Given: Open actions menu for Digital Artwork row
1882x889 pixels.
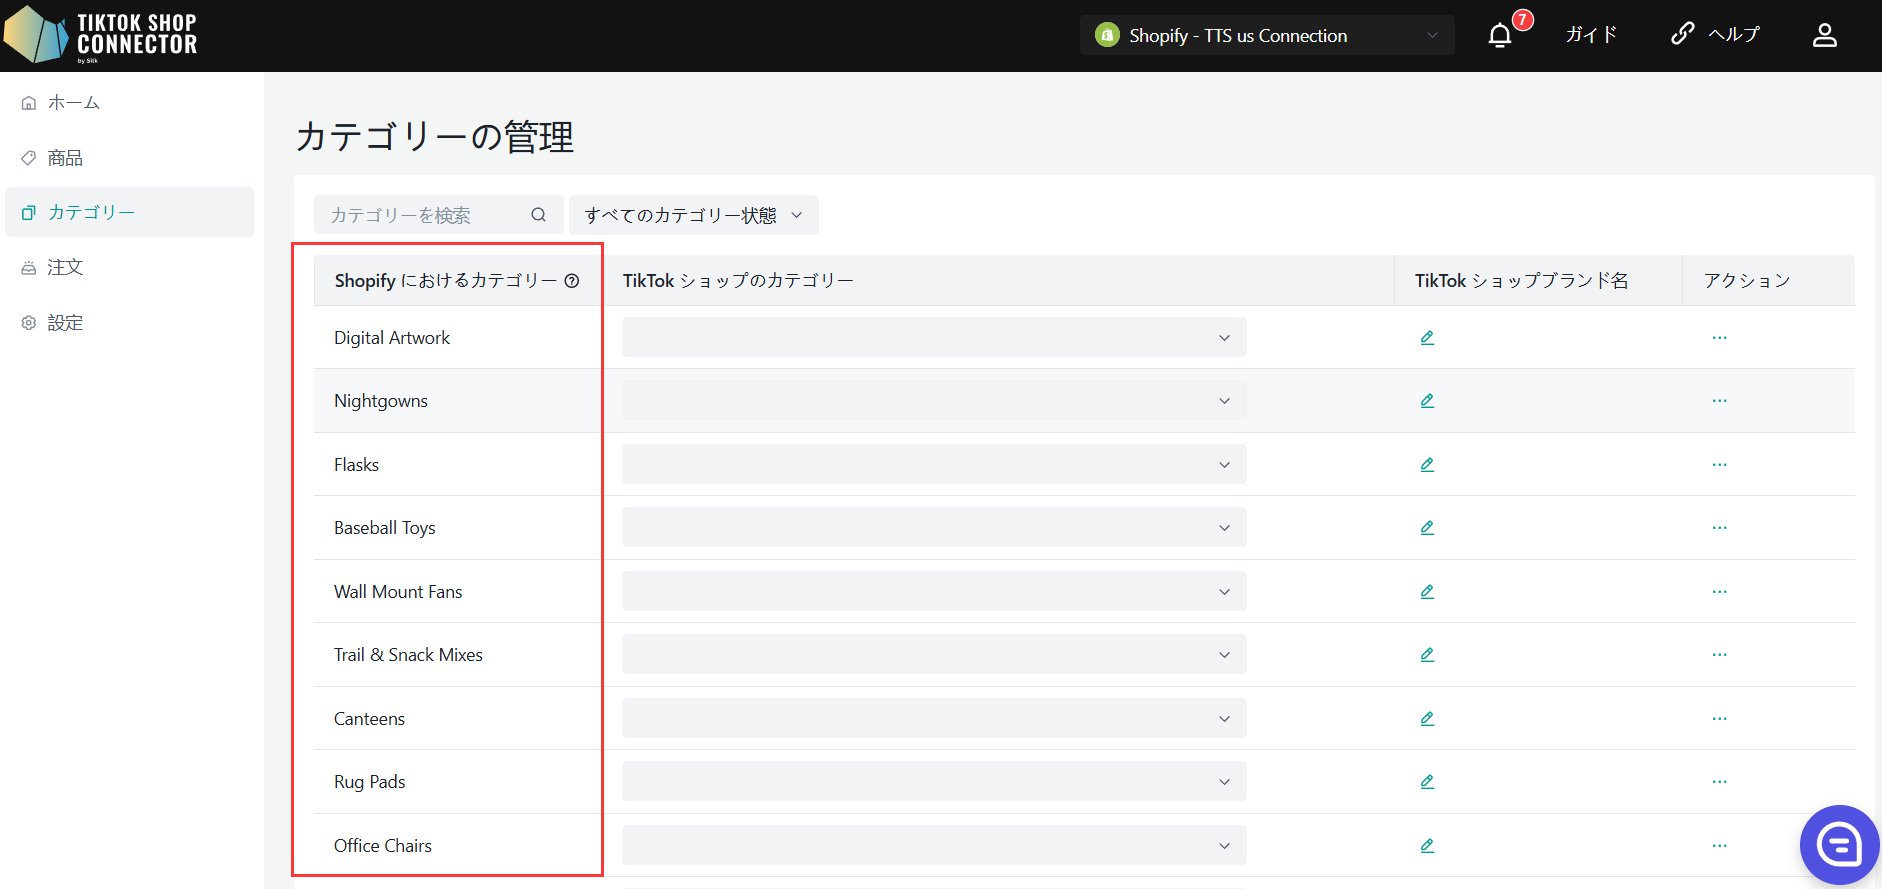Looking at the screenshot, I should tap(1719, 338).
